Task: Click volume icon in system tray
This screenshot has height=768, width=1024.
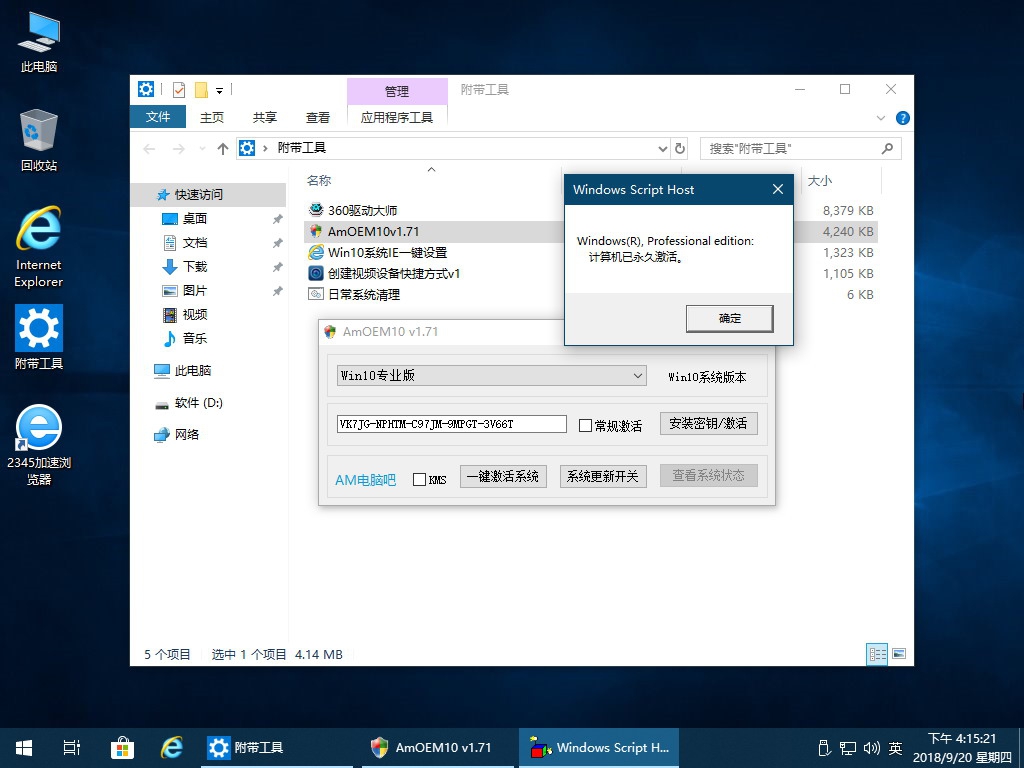Action: point(871,748)
